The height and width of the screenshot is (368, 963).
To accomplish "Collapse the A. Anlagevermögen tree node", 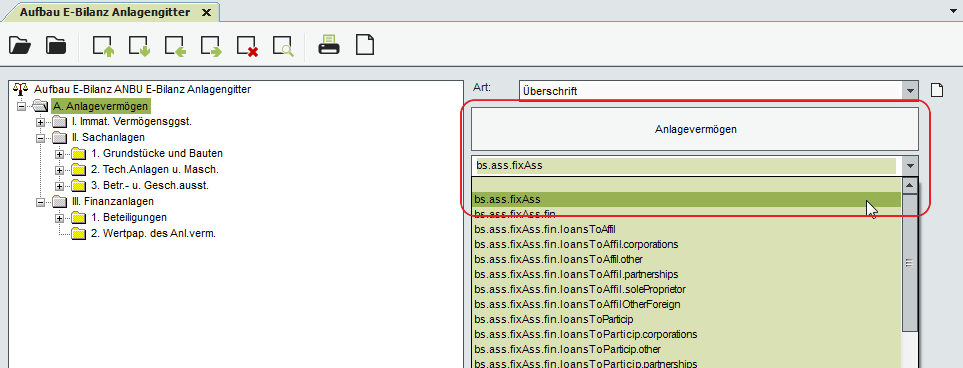I will pos(22,106).
